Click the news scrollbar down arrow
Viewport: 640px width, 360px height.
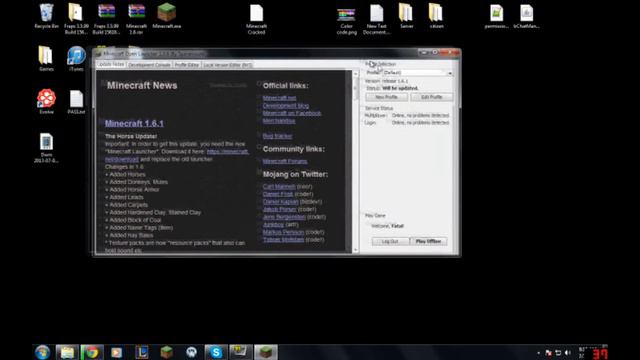click(x=356, y=249)
